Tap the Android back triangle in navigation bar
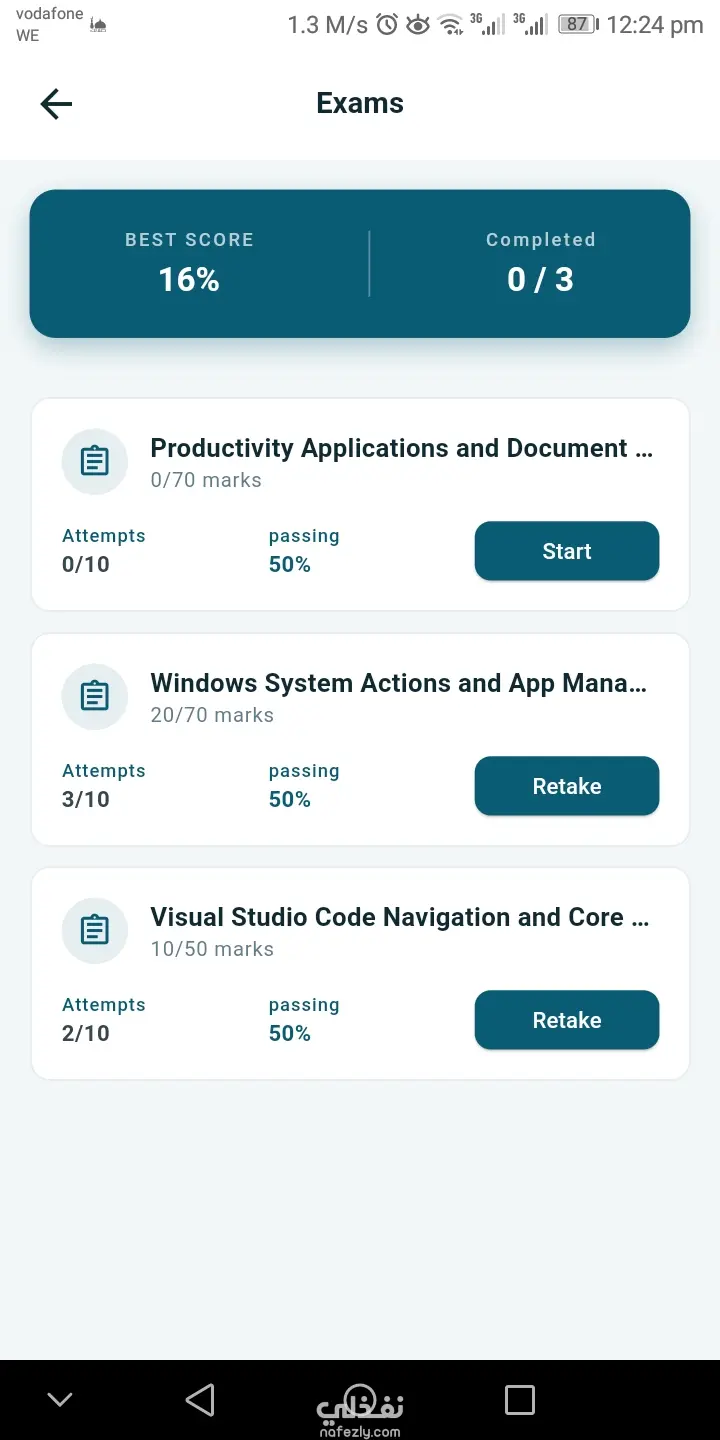 (x=200, y=1399)
